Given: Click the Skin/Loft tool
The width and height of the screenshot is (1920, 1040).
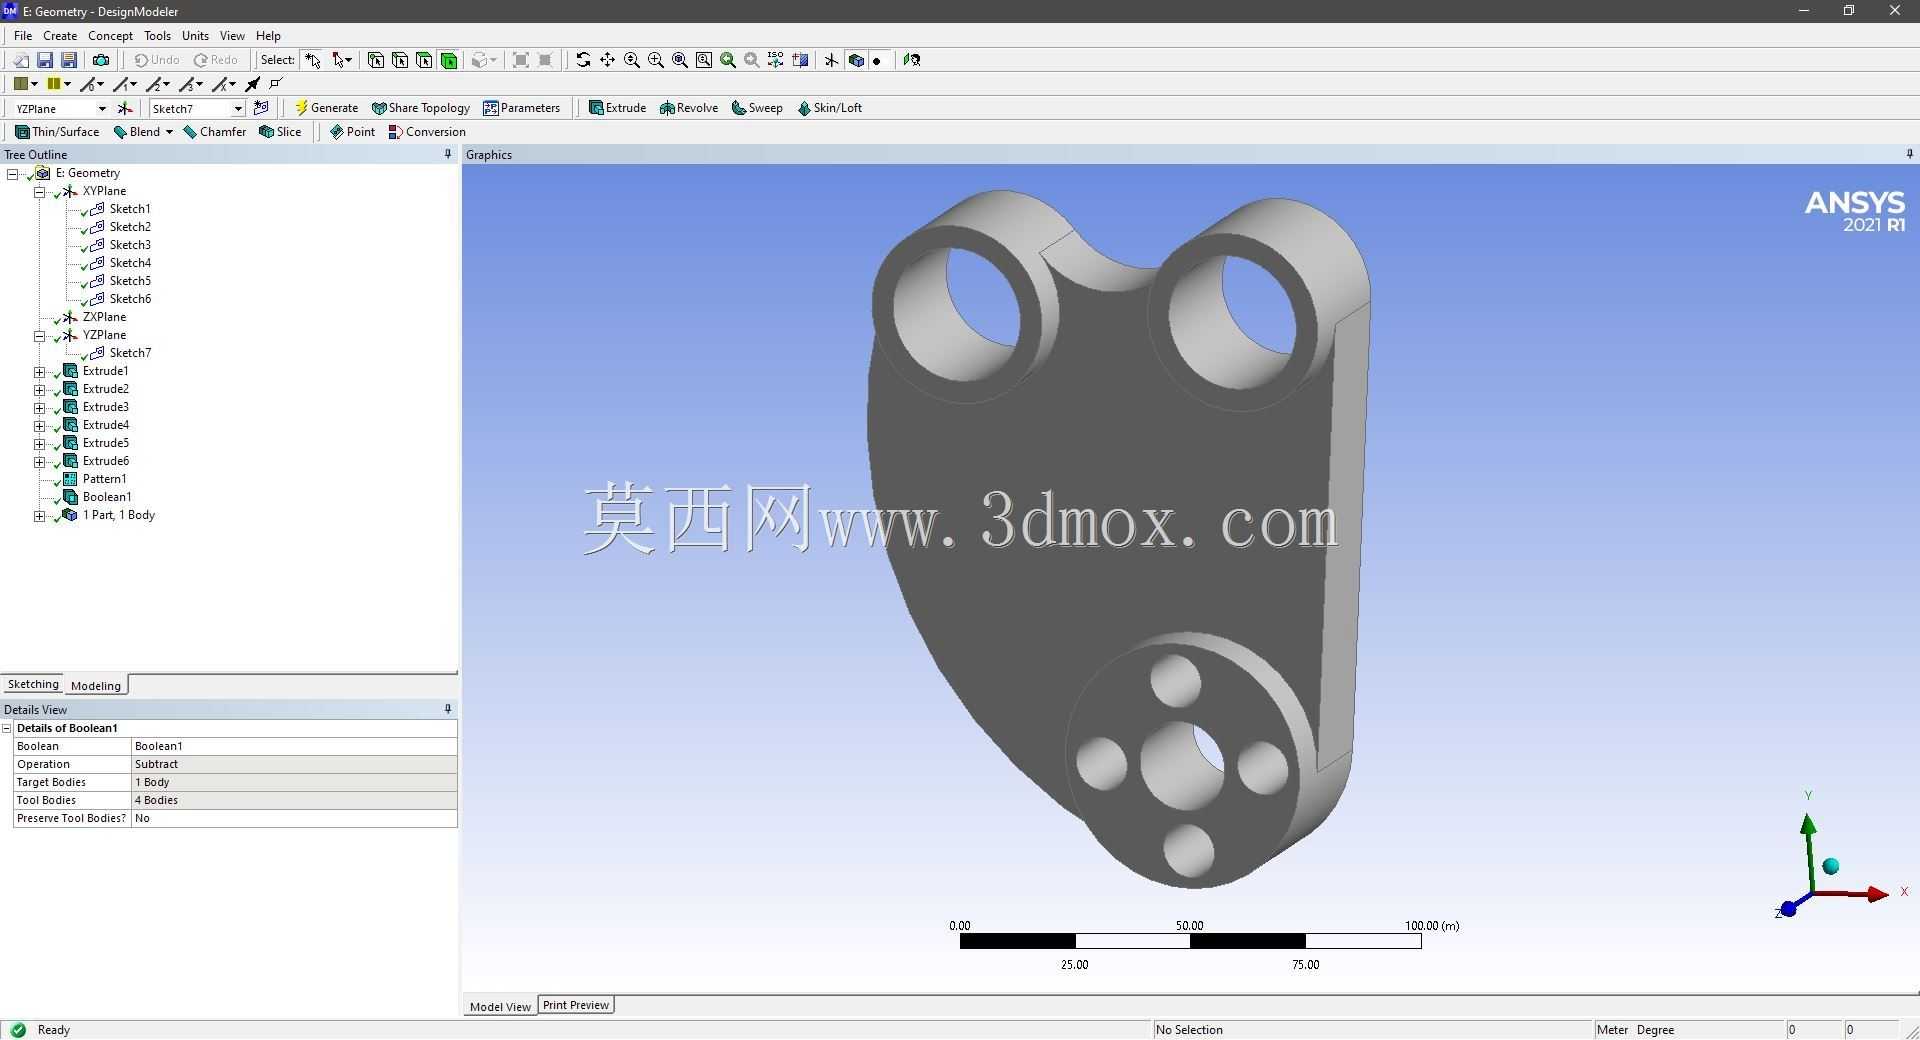Looking at the screenshot, I should click(829, 108).
